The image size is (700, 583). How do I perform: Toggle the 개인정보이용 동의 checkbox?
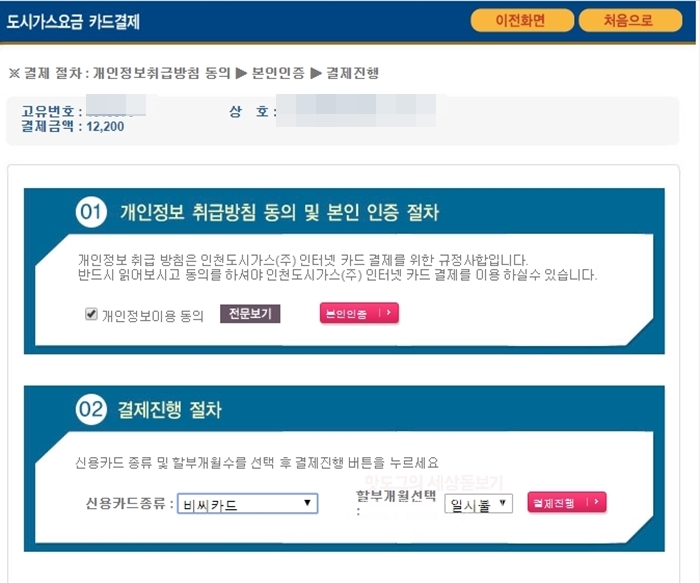pyautogui.click(x=91, y=314)
